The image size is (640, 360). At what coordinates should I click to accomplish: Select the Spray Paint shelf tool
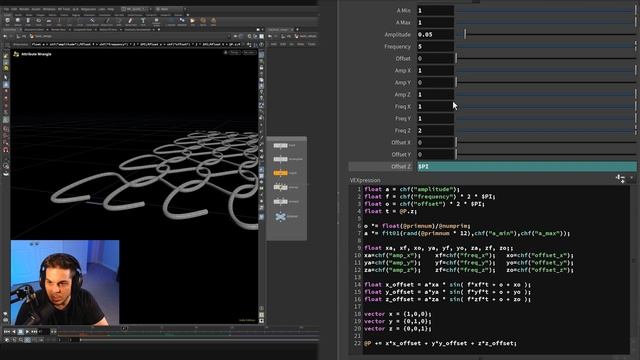(130, 21)
